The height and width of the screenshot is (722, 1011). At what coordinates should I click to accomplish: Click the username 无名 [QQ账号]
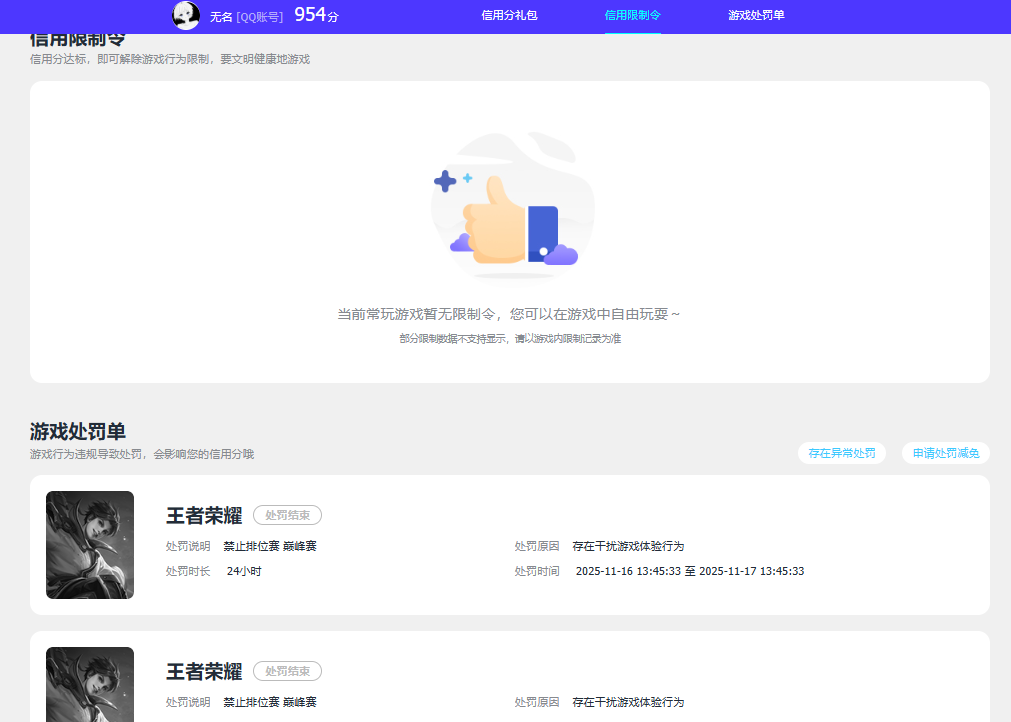pyautogui.click(x=246, y=17)
